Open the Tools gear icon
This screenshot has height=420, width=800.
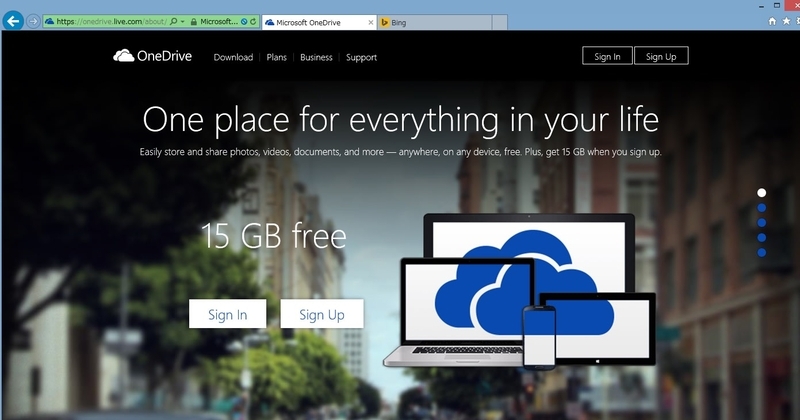click(798, 21)
